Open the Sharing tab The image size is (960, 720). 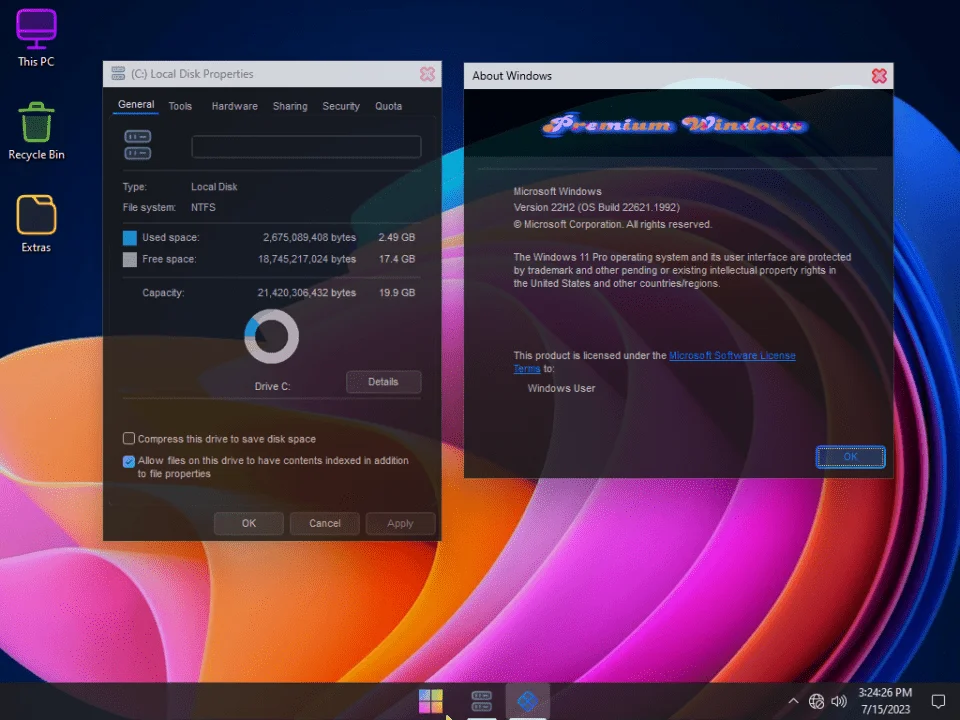(x=290, y=106)
